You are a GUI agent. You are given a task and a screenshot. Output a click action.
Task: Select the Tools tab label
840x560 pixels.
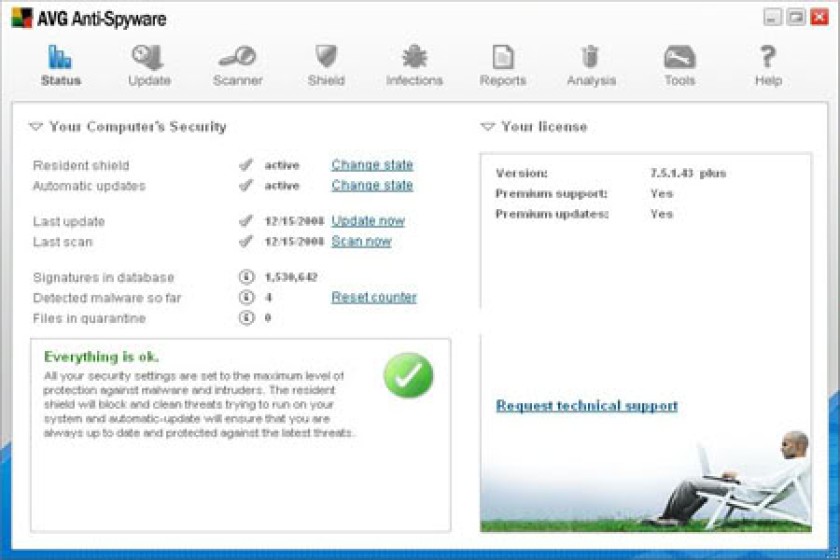[x=680, y=80]
